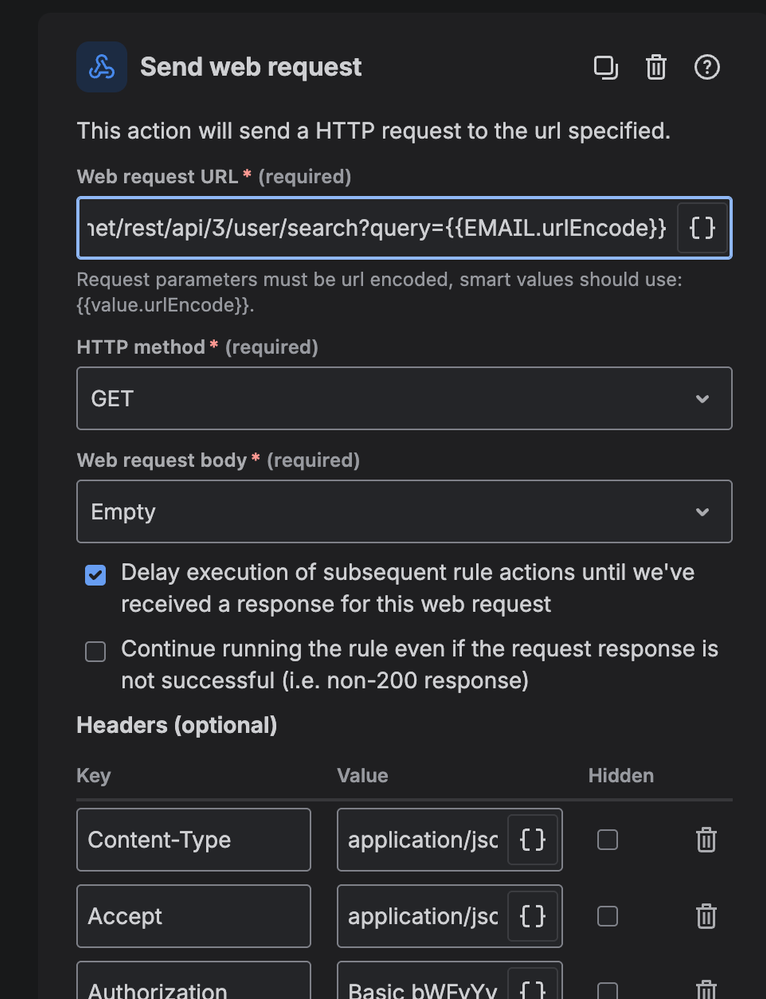Enable continue running on non-200 response
The width and height of the screenshot is (766, 999).
point(95,651)
